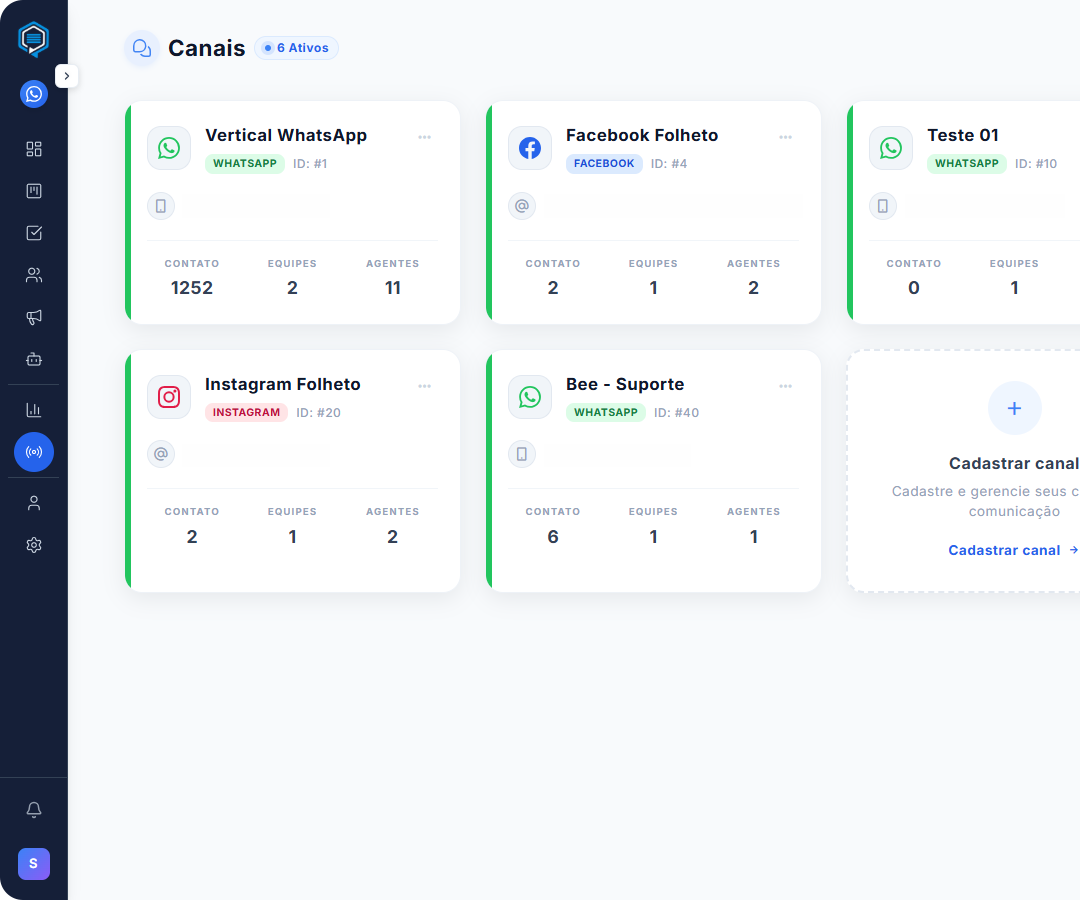Expand the sidebar with the chevron arrow
Screen dimensions: 1080x900
(67, 76)
